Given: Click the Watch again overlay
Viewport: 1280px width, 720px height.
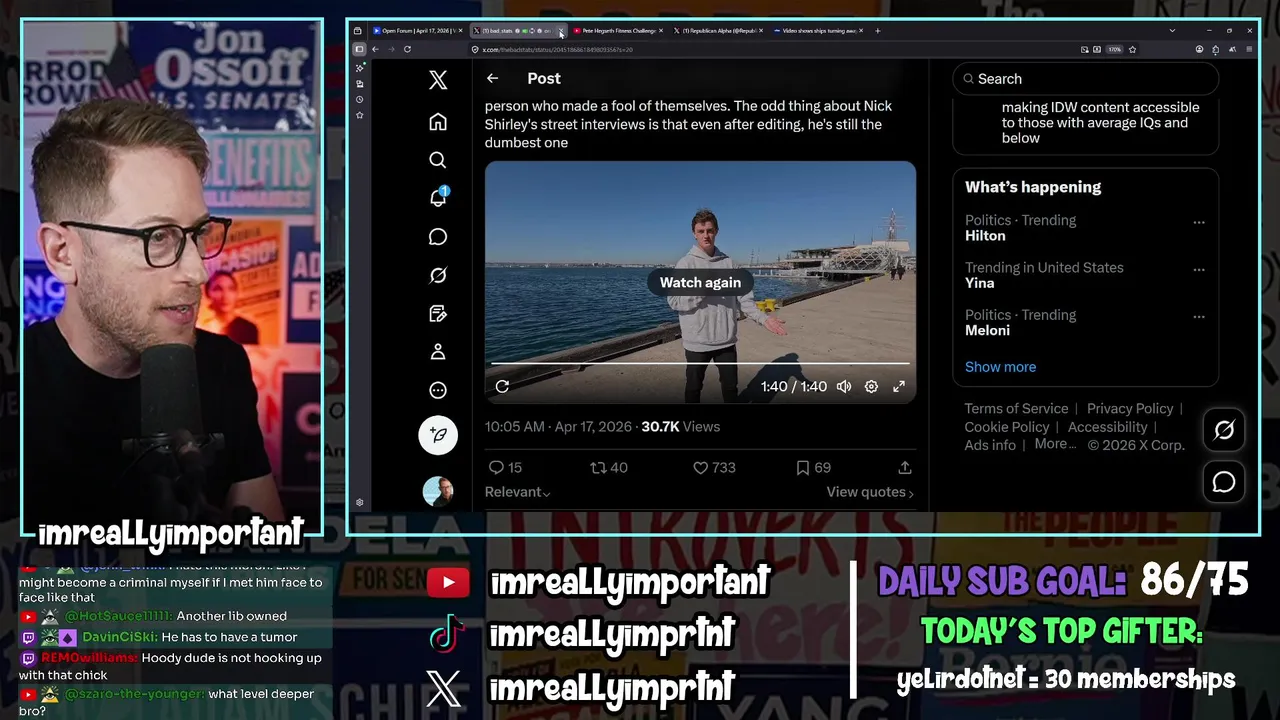Looking at the screenshot, I should click(x=700, y=282).
